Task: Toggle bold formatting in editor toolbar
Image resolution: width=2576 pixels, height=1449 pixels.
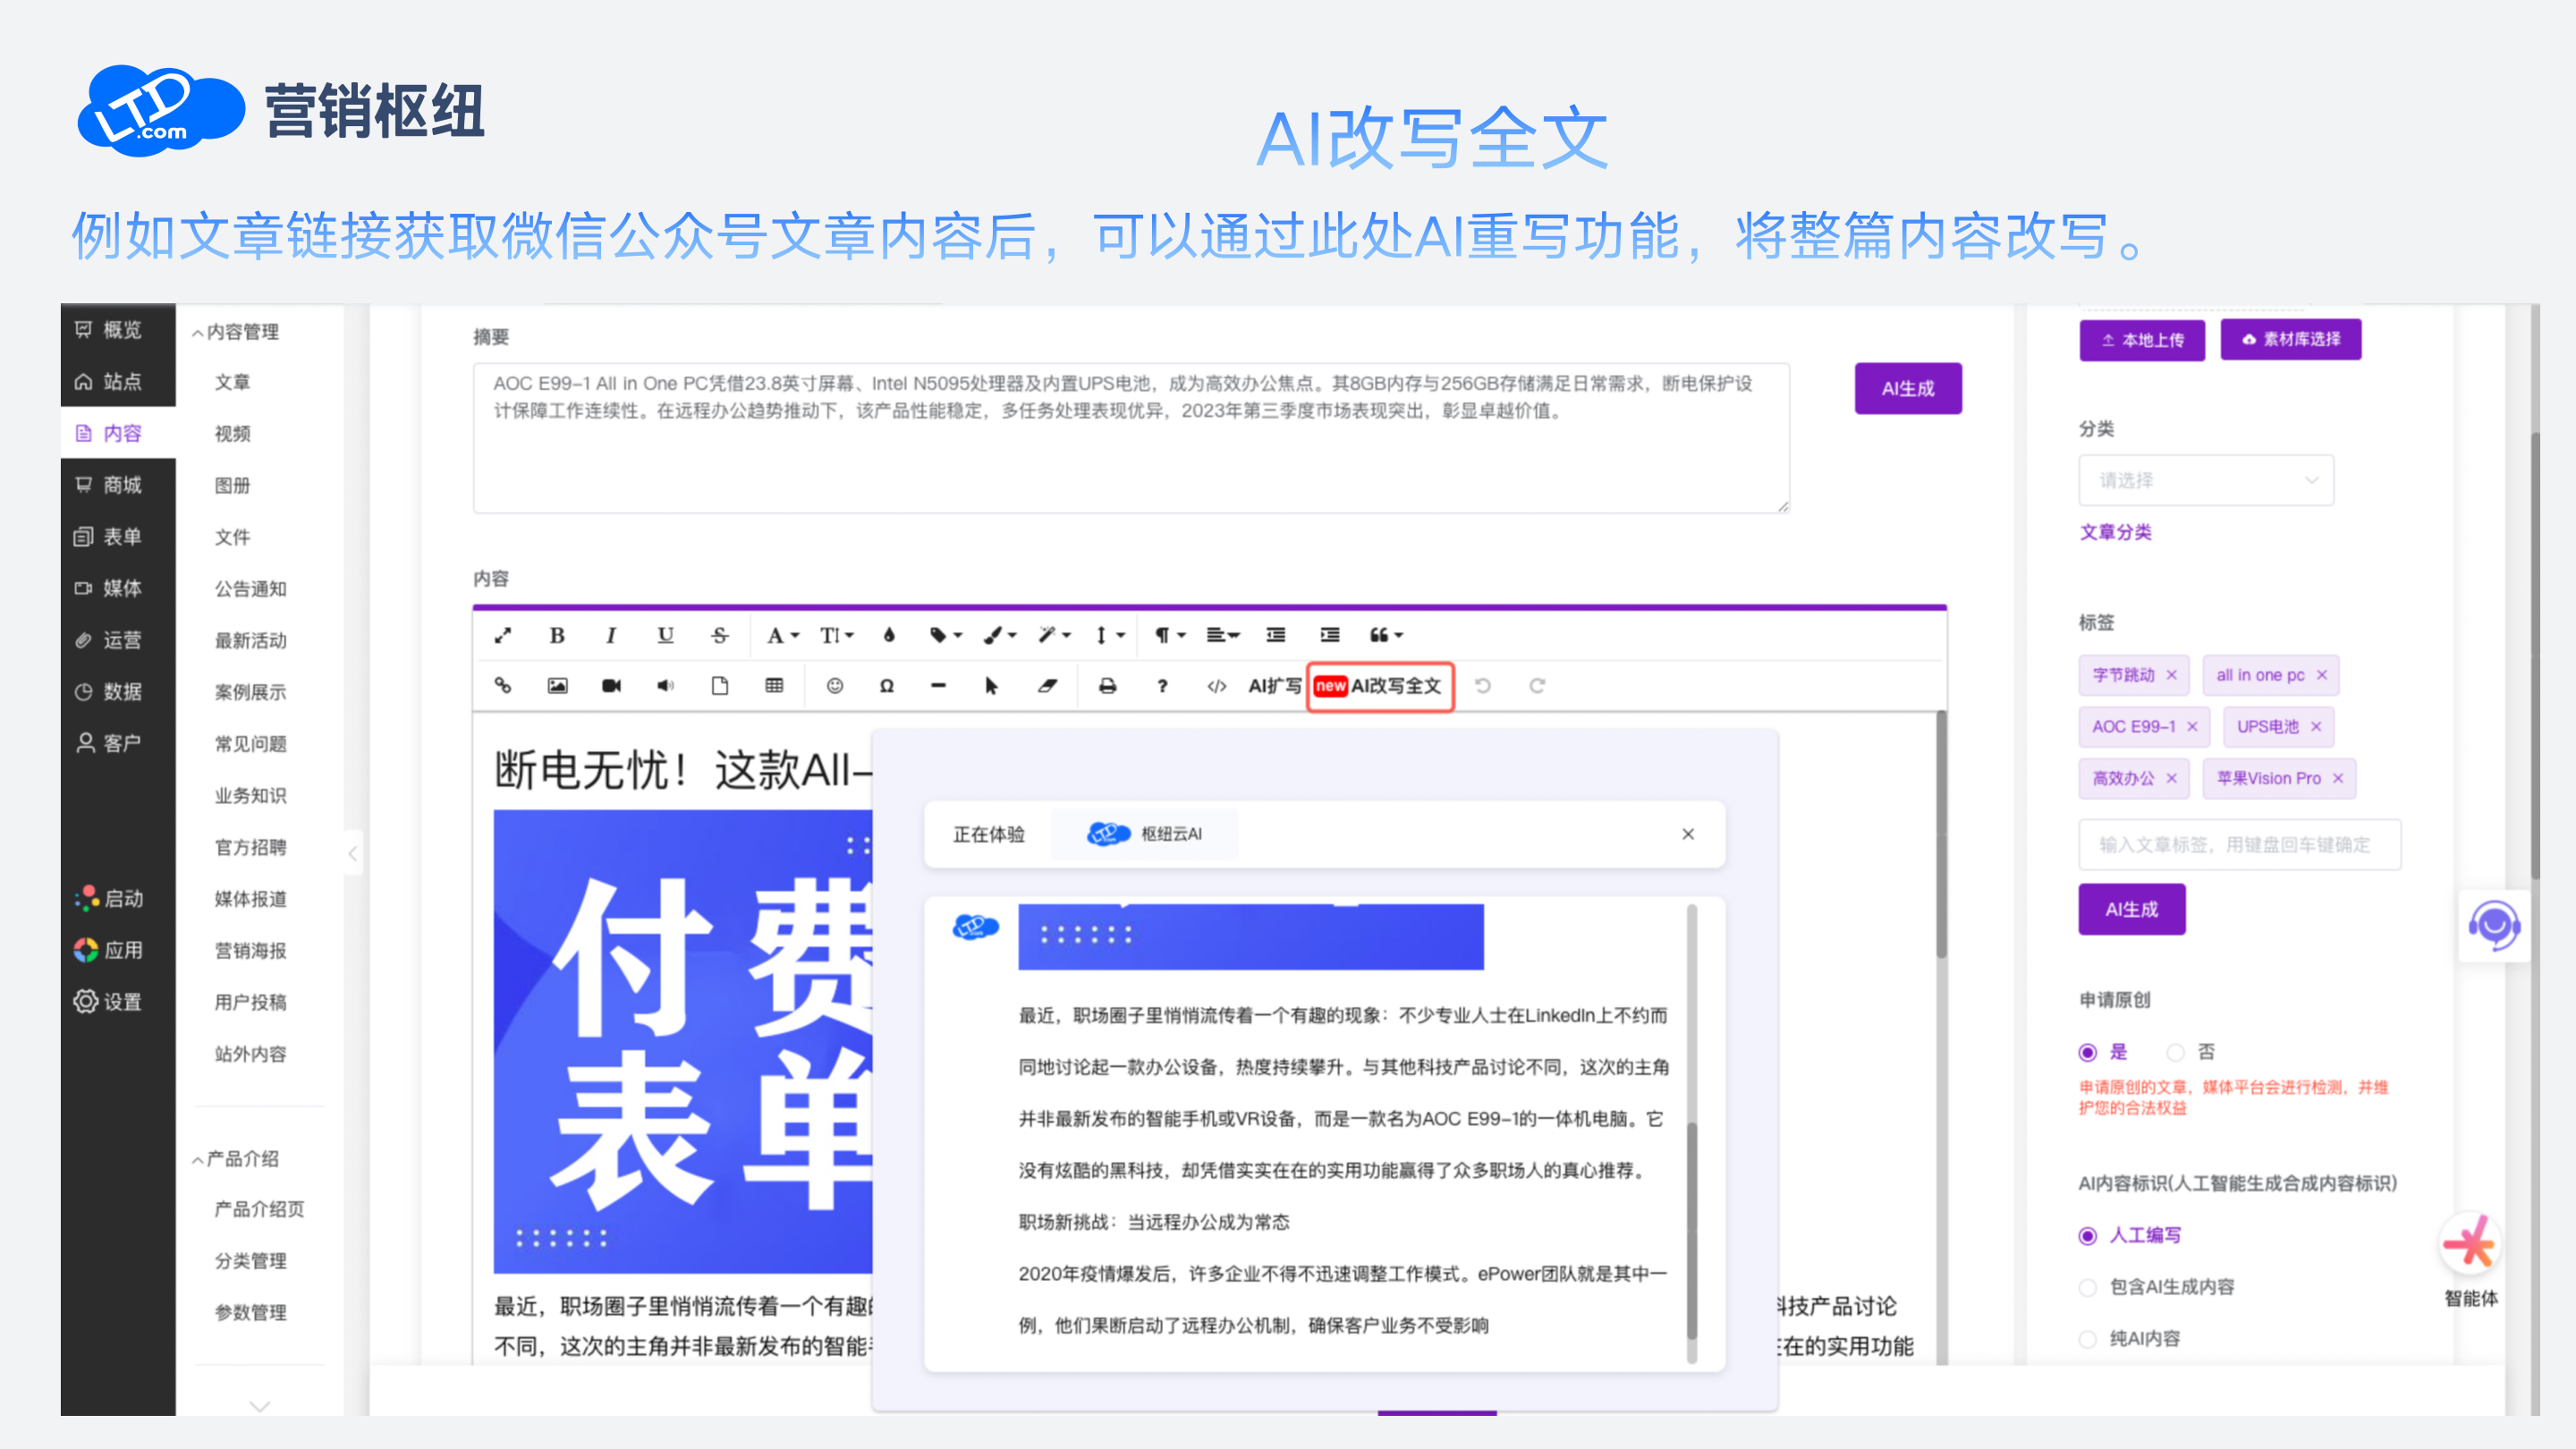Action: click(557, 635)
